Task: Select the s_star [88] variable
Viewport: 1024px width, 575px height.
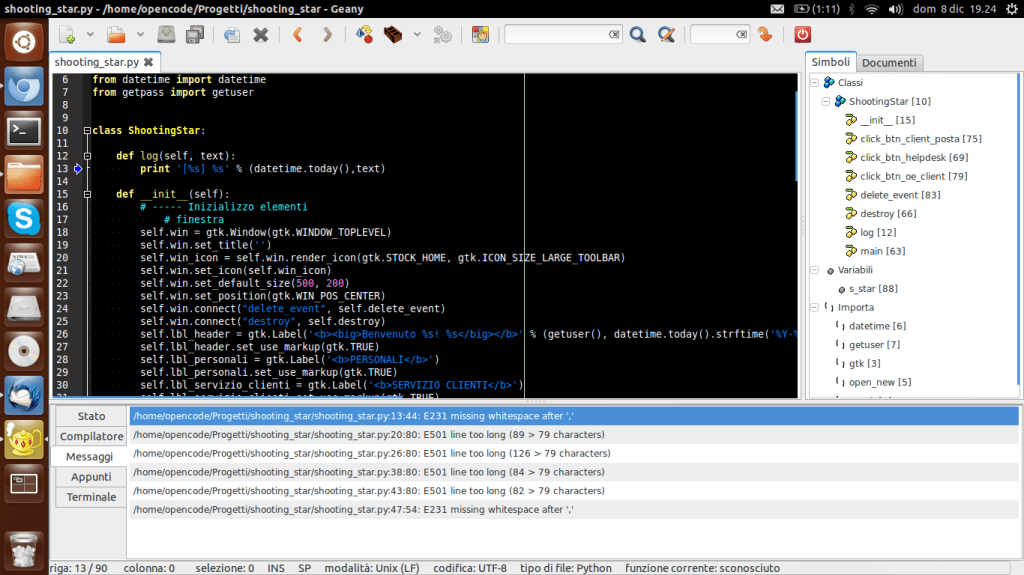Action: tap(873, 289)
